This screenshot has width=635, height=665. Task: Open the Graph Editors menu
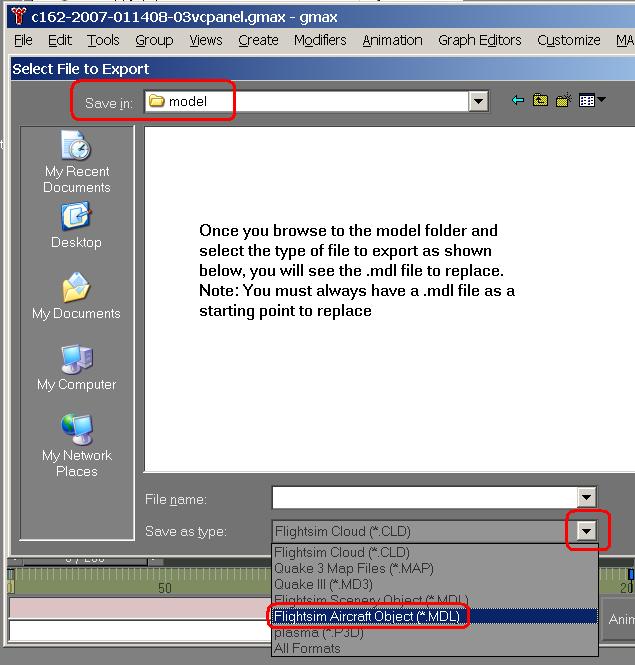[x=479, y=40]
